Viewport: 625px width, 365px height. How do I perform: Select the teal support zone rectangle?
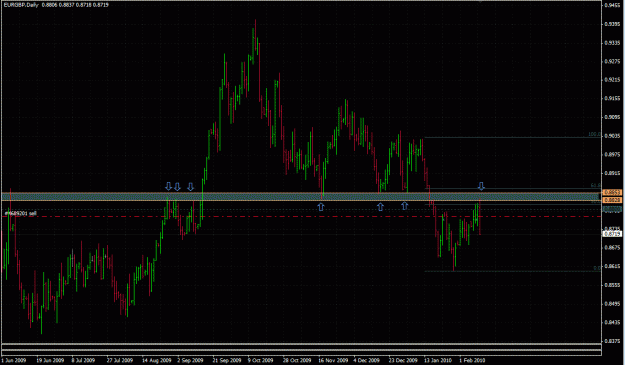coord(301,196)
